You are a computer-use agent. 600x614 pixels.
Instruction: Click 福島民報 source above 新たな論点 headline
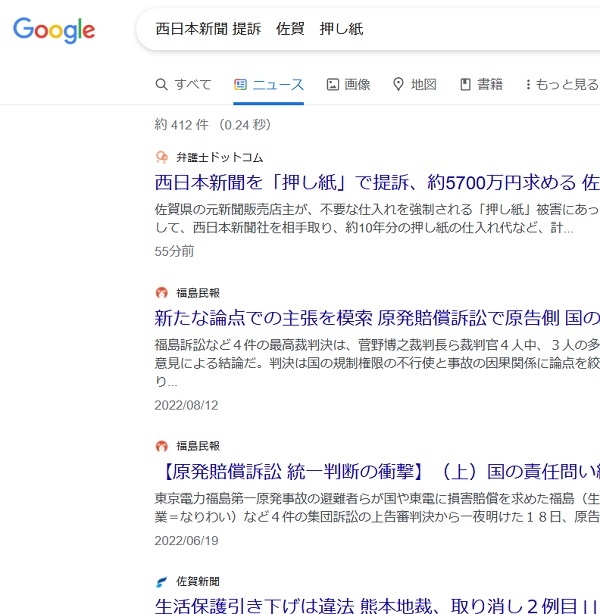(198, 293)
